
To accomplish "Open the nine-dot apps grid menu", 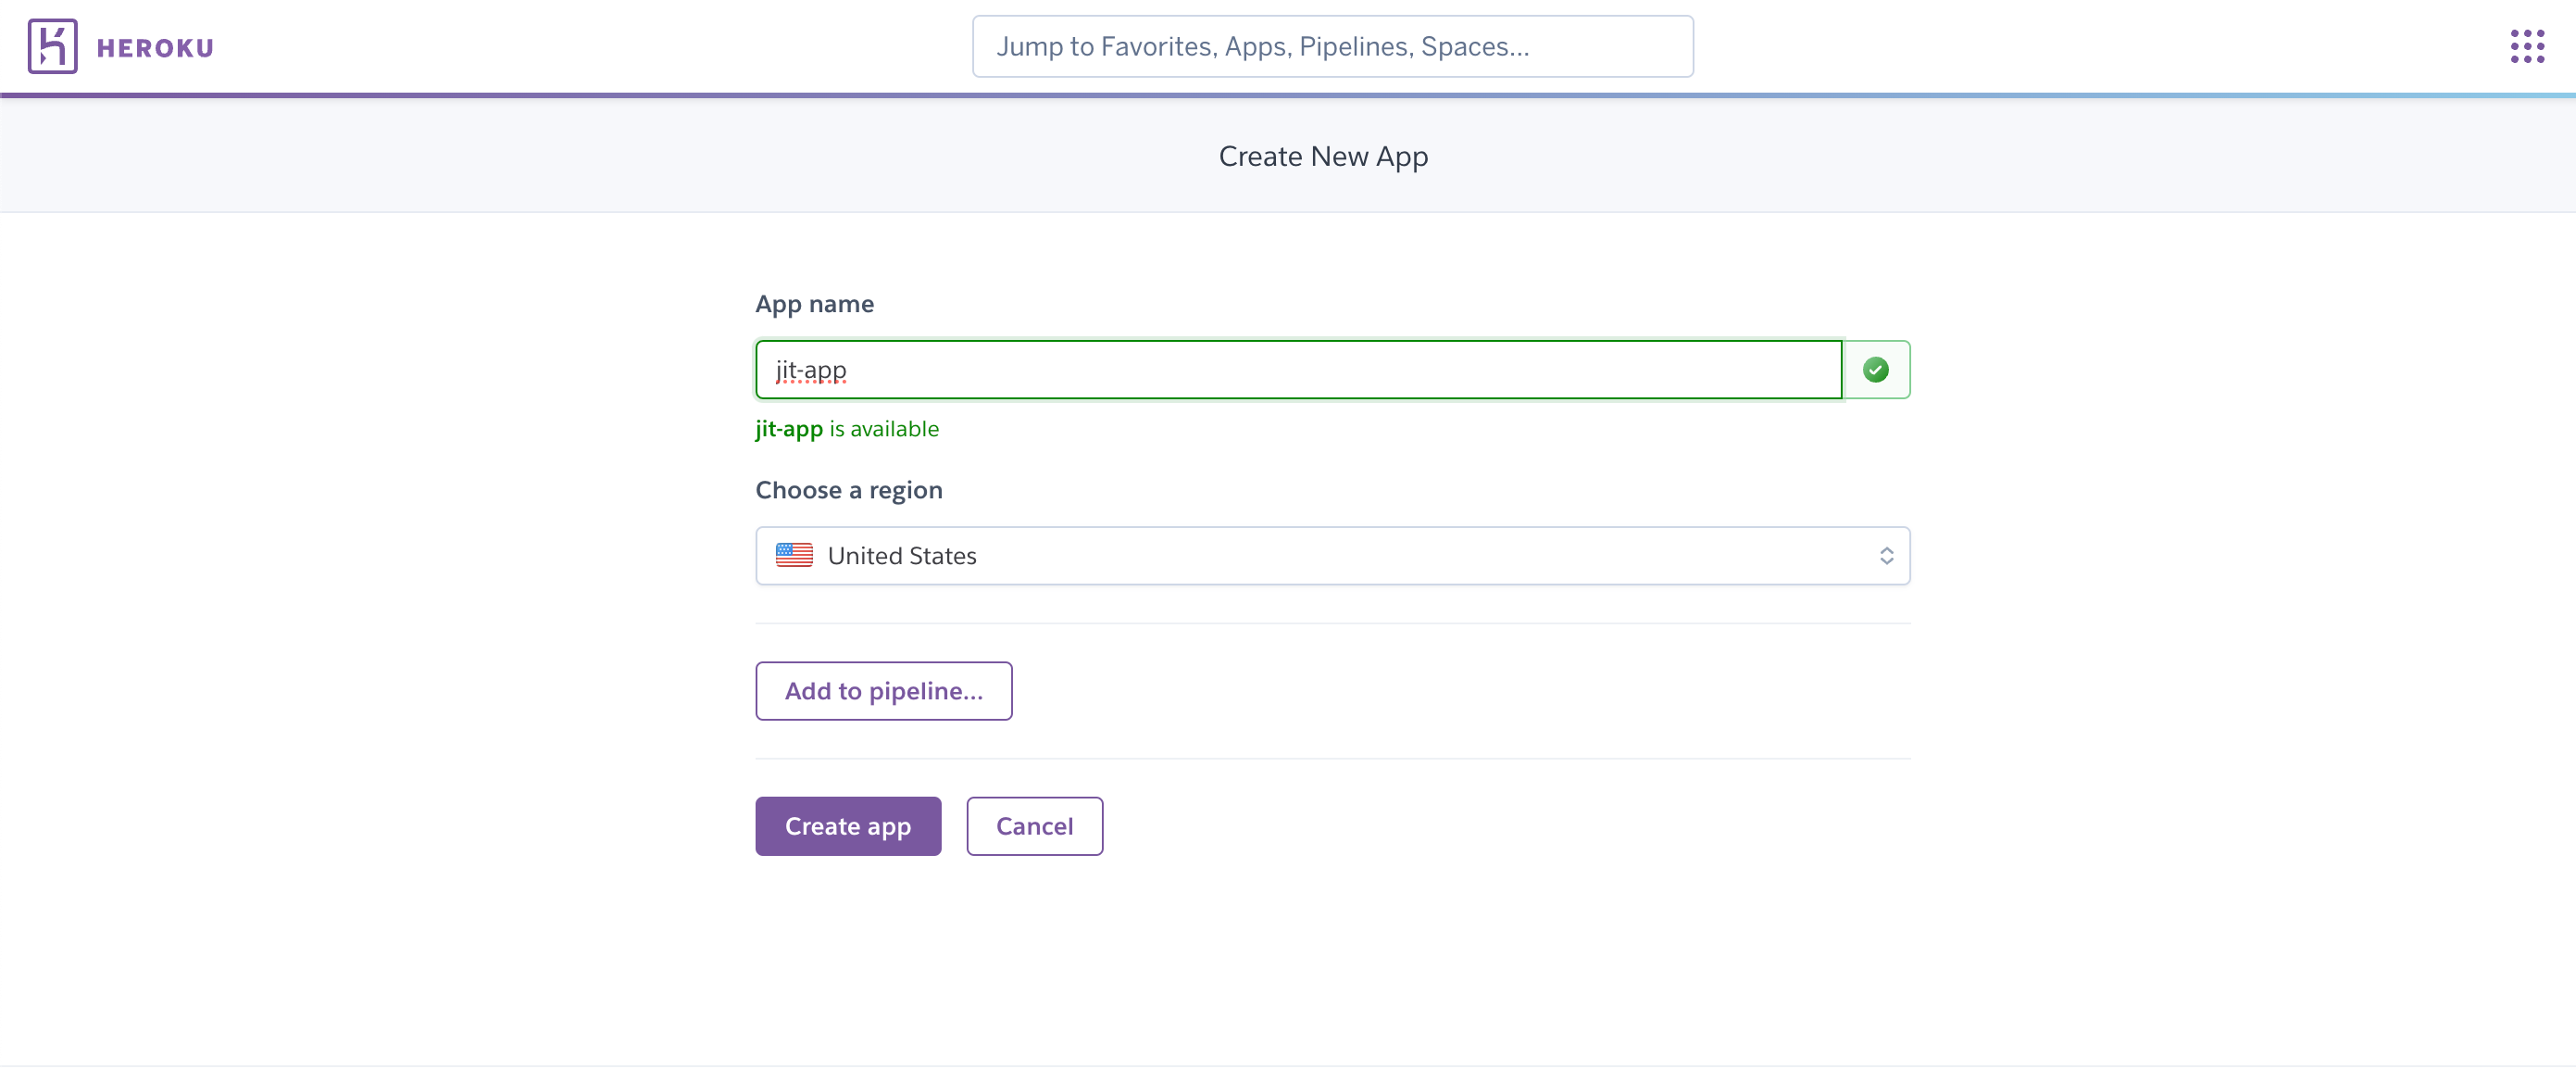I will 2526,46.
